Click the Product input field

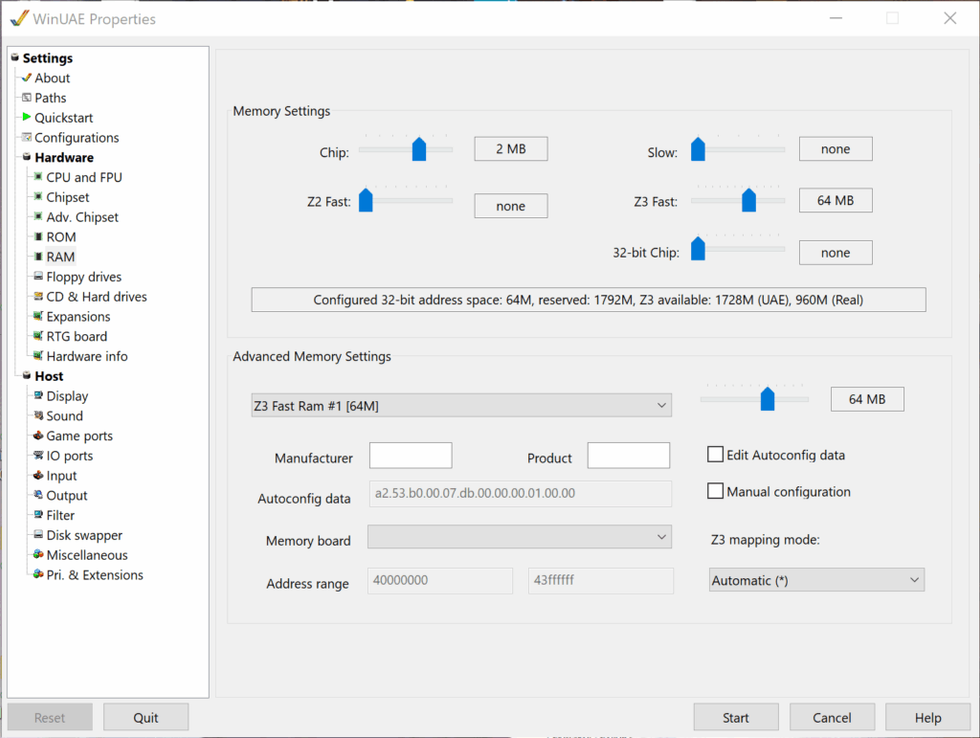[x=628, y=455]
